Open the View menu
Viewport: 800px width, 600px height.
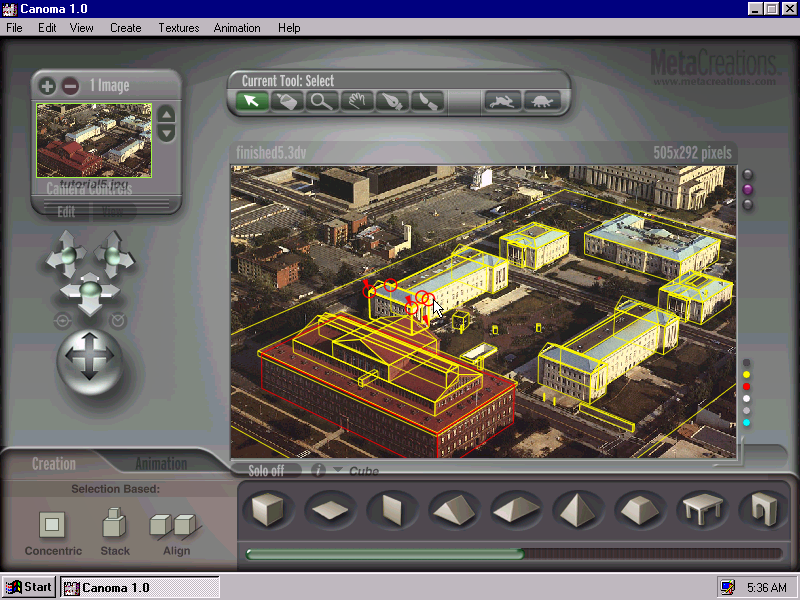click(82, 28)
